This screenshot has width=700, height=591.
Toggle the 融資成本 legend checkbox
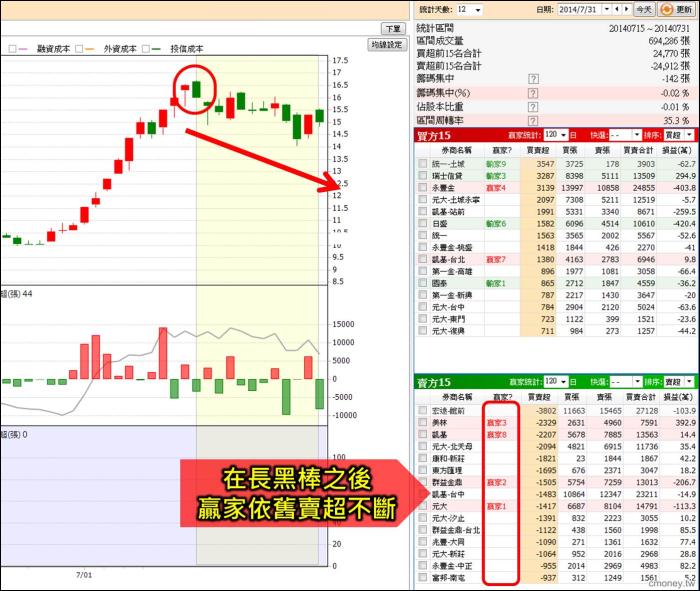click(12, 49)
